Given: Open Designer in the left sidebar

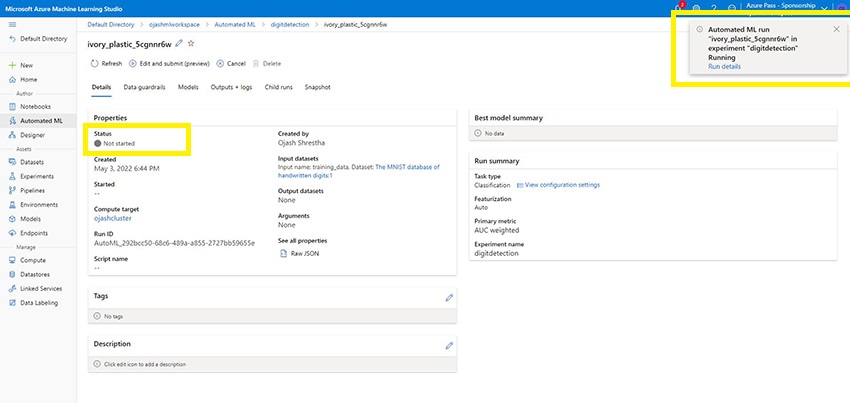Looking at the screenshot, I should tap(32, 134).
